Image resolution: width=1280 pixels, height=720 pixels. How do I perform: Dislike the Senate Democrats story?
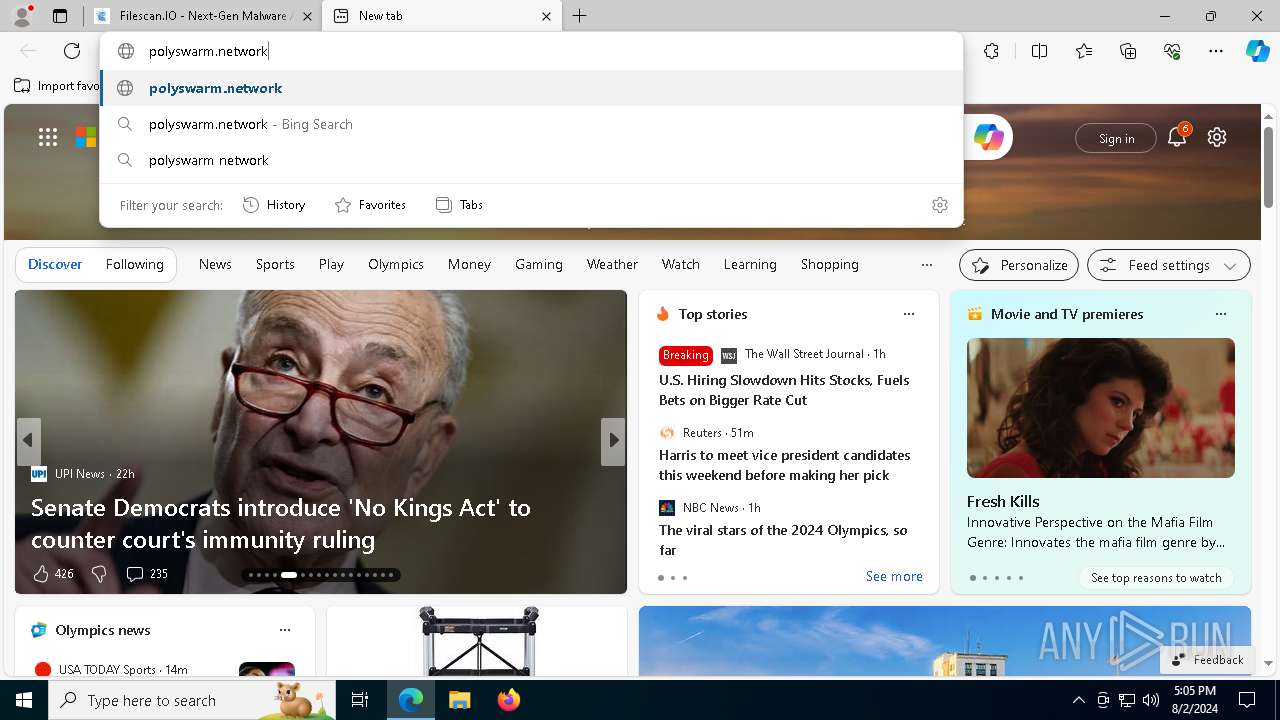(x=99, y=574)
